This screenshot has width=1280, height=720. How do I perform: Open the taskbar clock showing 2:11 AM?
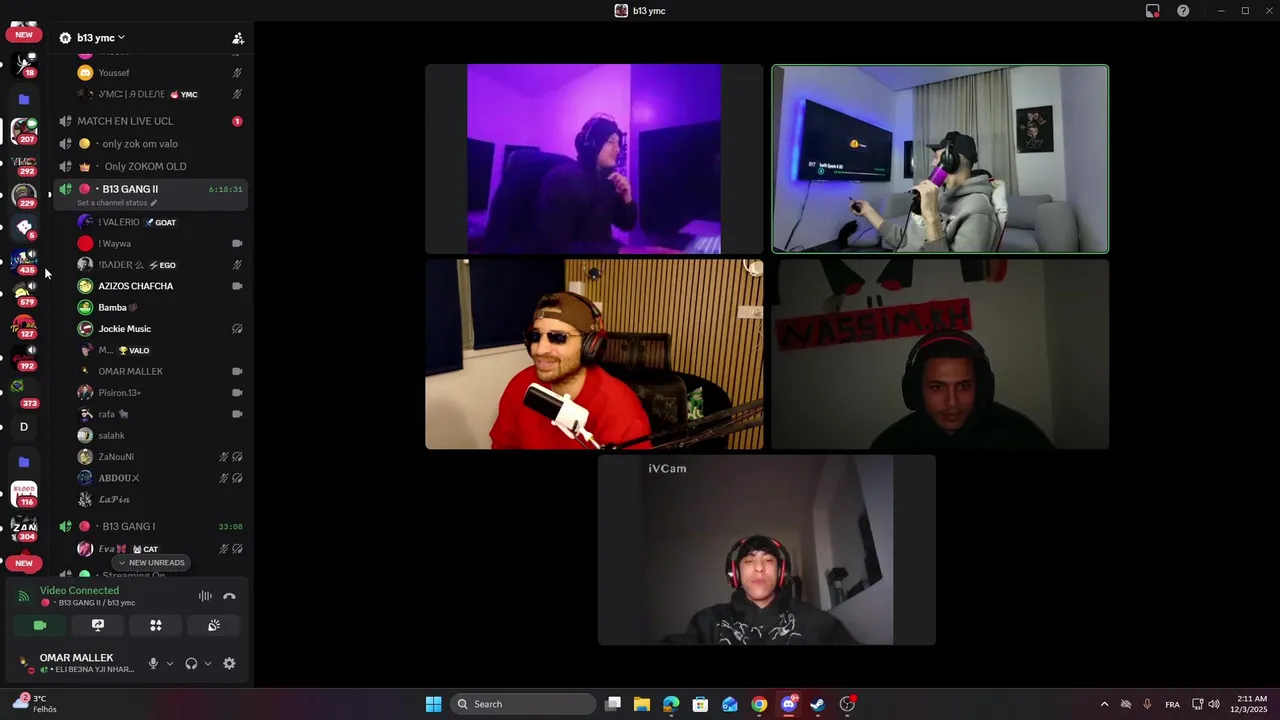(1251, 704)
